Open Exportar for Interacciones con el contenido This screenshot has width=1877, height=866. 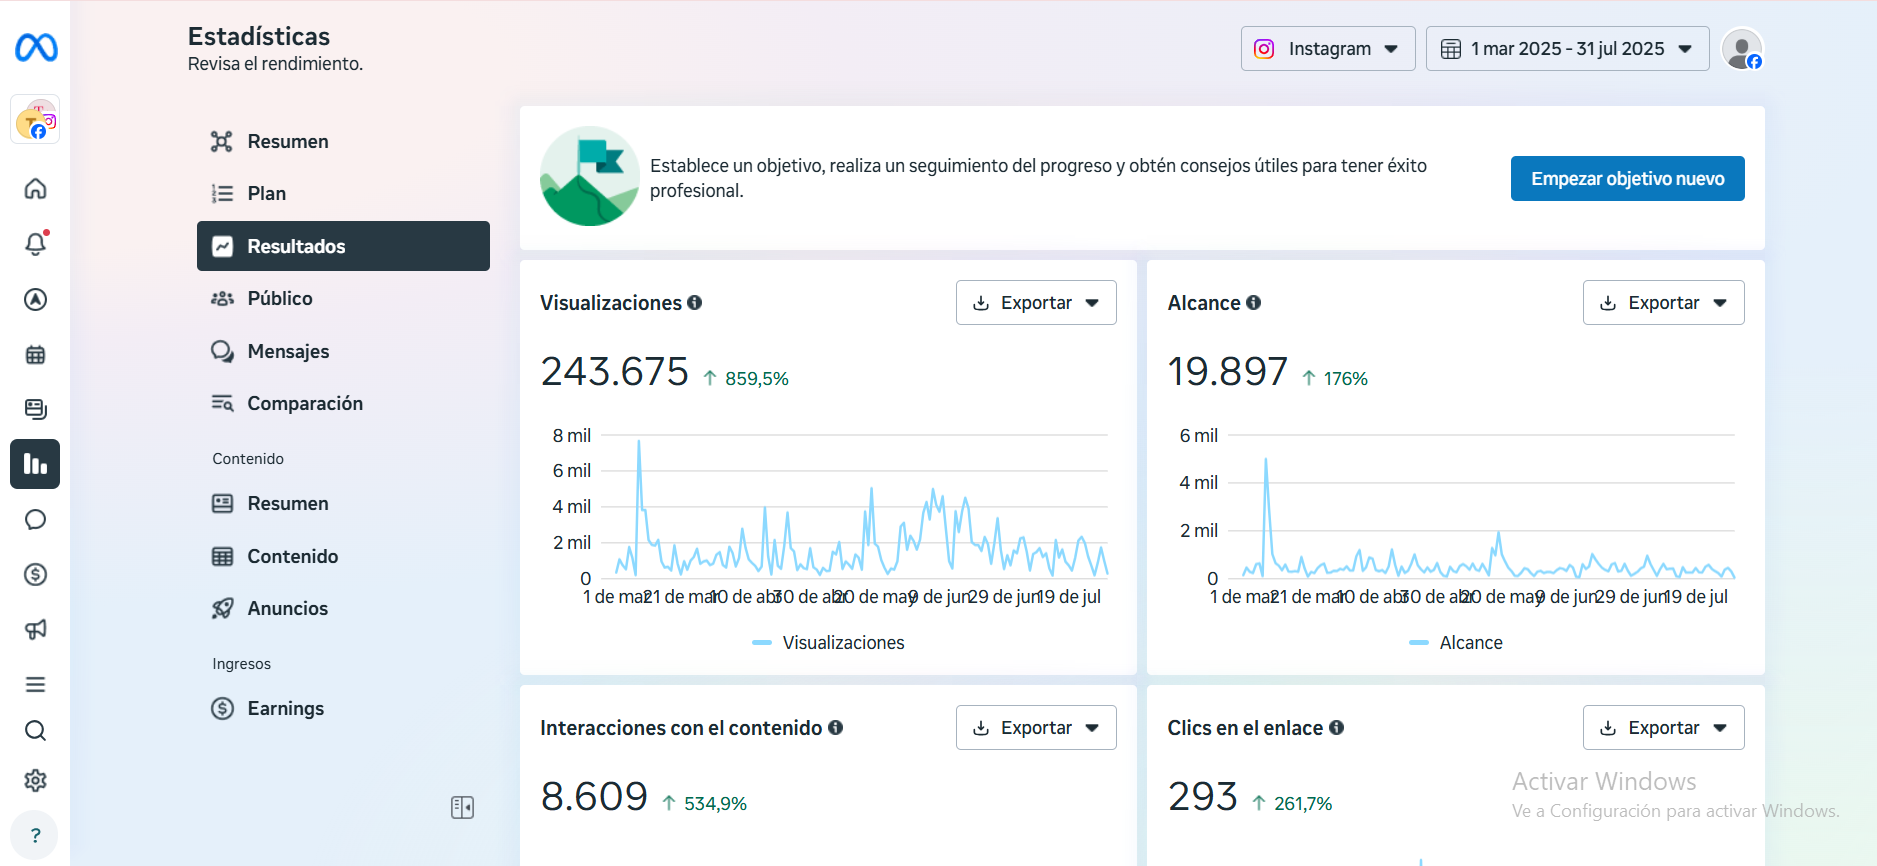pyautogui.click(x=1035, y=728)
